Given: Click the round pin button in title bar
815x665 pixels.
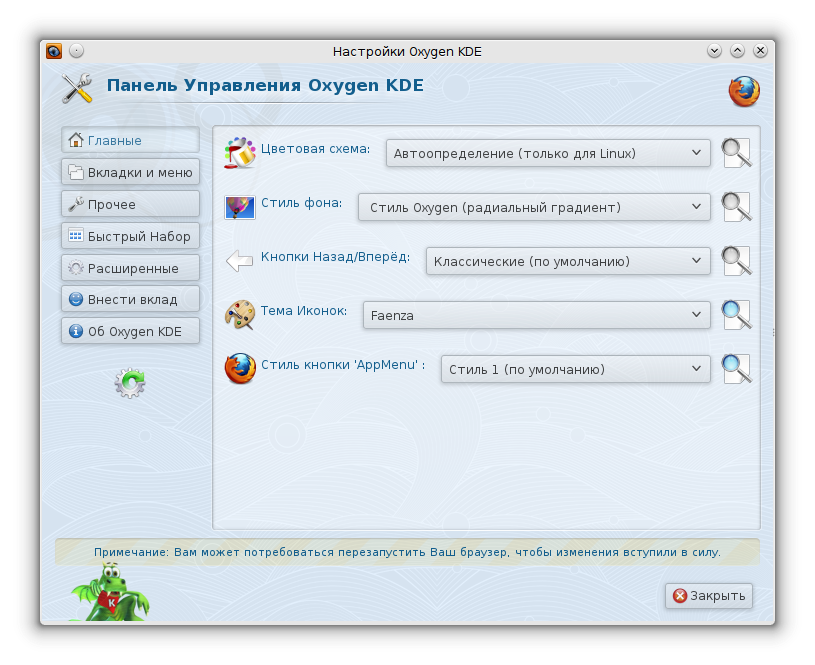Looking at the screenshot, I should click(x=76, y=51).
